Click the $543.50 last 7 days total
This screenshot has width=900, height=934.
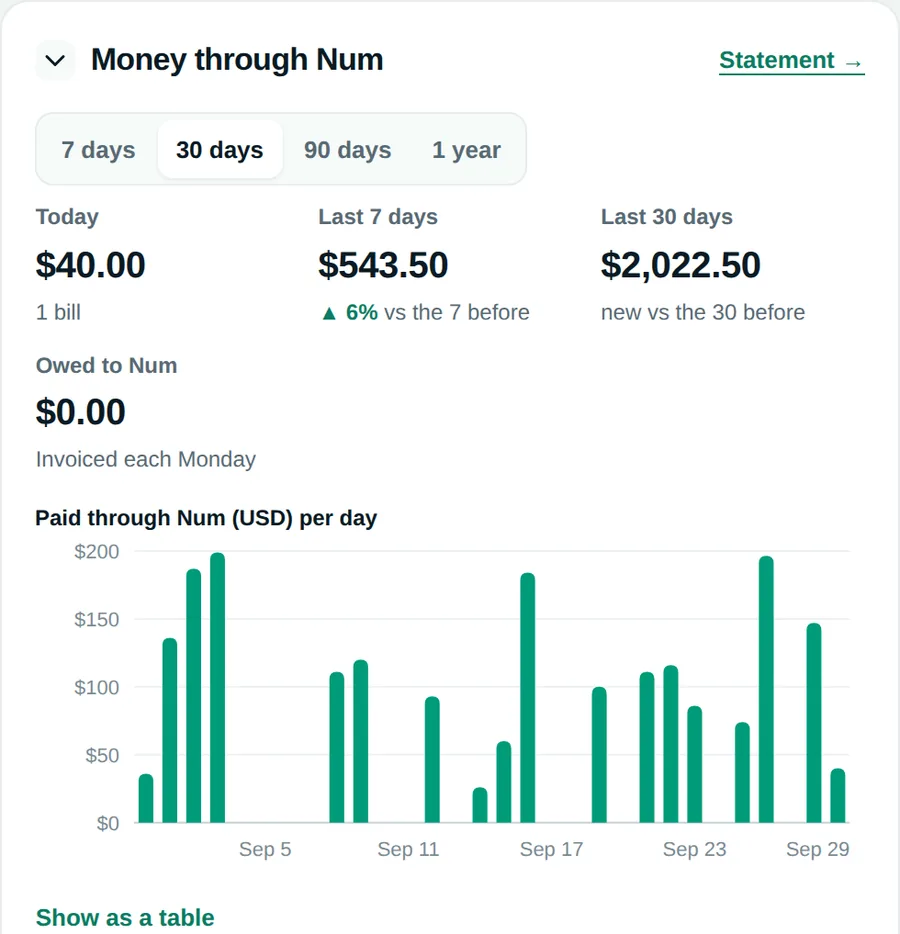point(383,265)
